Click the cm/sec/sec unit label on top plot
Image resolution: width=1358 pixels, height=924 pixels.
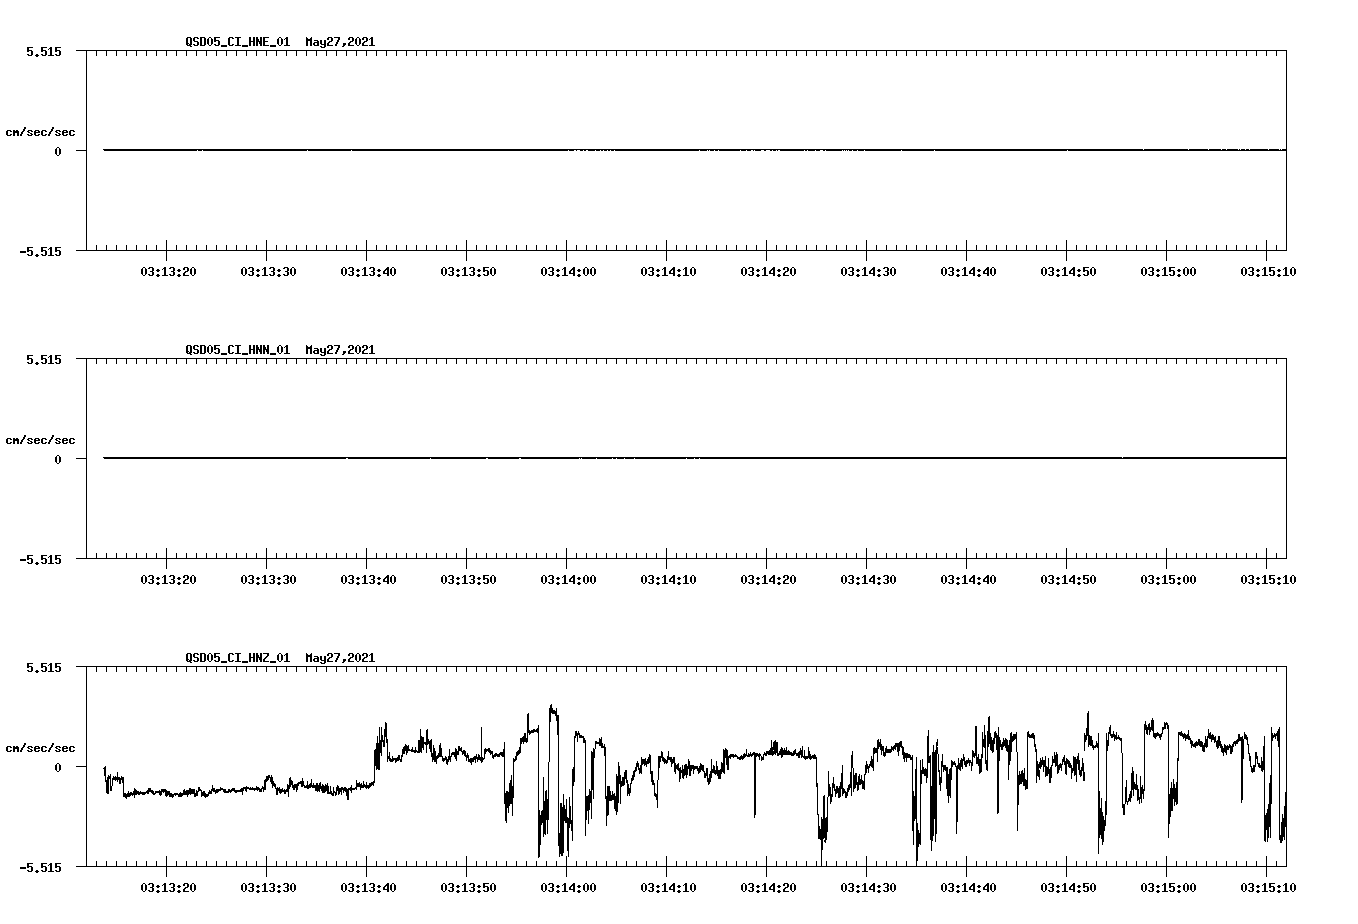coord(41,131)
